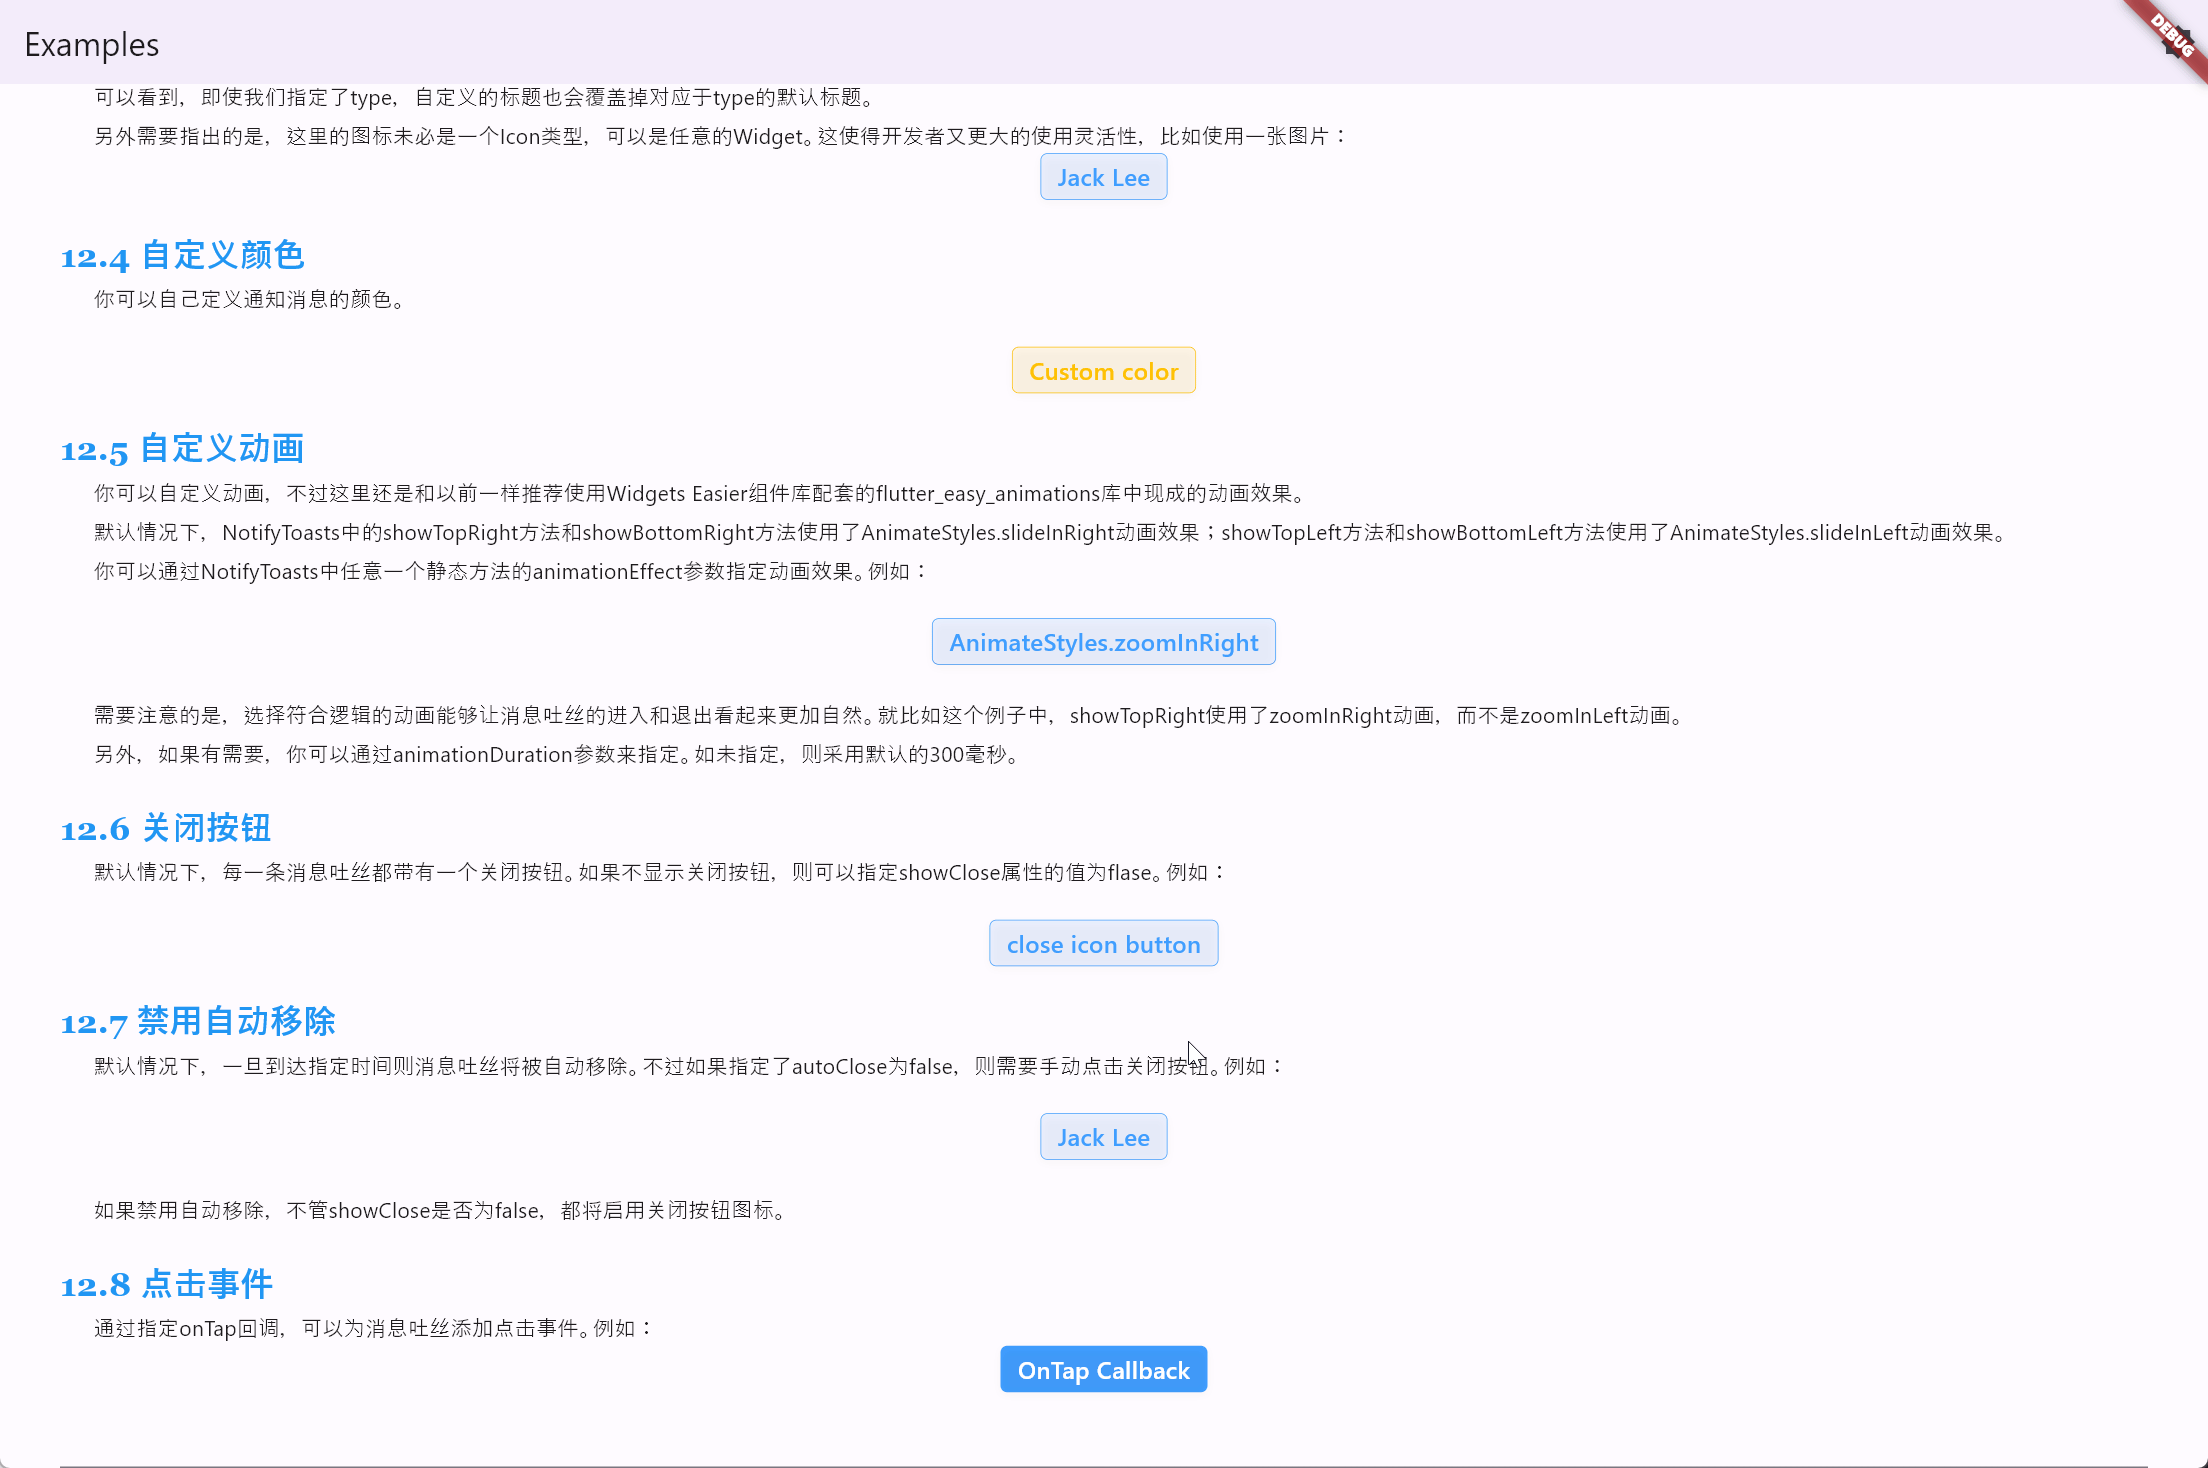This screenshot has width=2208, height=1468.
Task: Click the paragraph mentioning animationDuration 300 milliseconds
Action: tap(557, 755)
